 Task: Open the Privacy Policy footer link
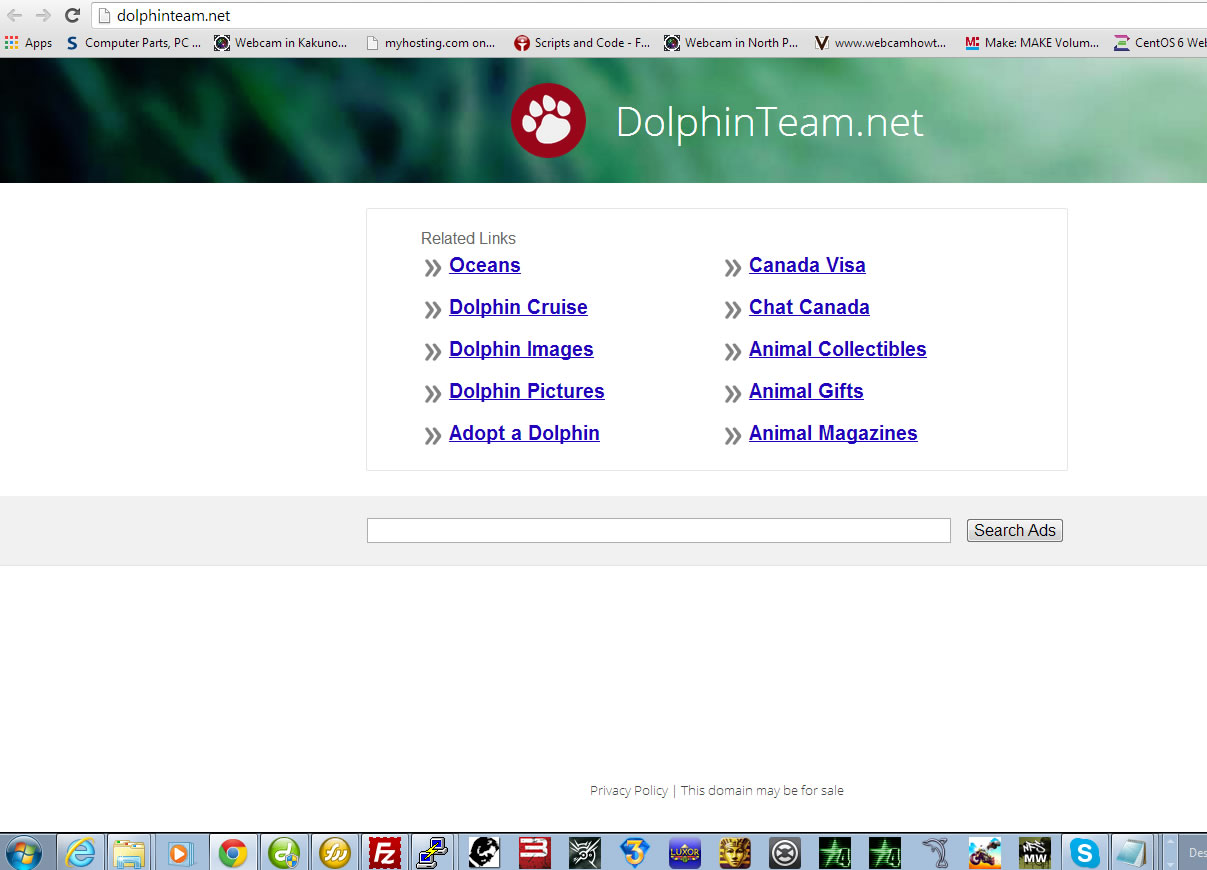[x=629, y=790]
